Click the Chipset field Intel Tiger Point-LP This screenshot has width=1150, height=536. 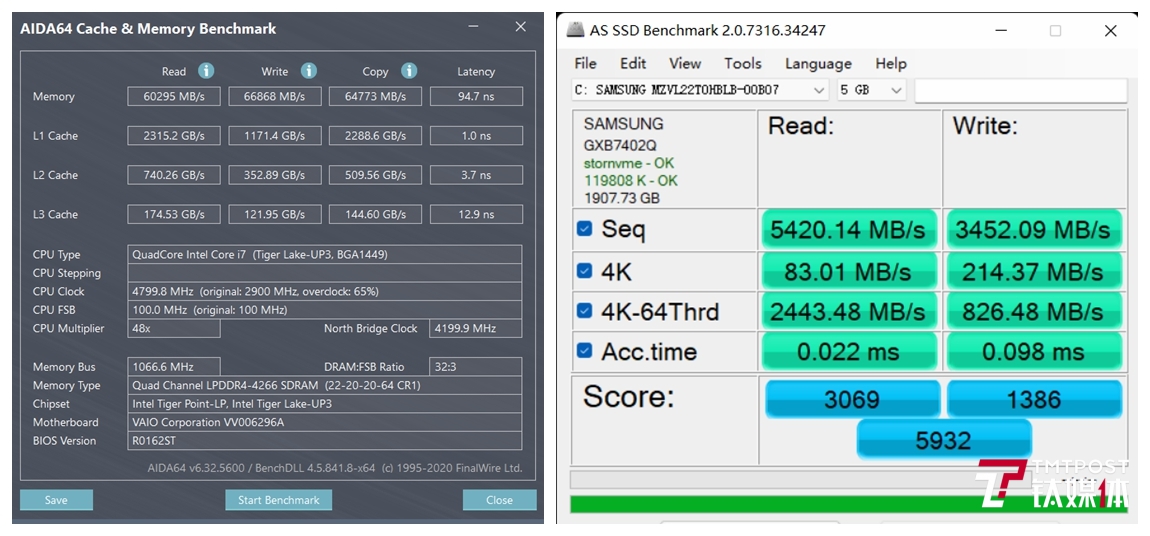click(325, 403)
